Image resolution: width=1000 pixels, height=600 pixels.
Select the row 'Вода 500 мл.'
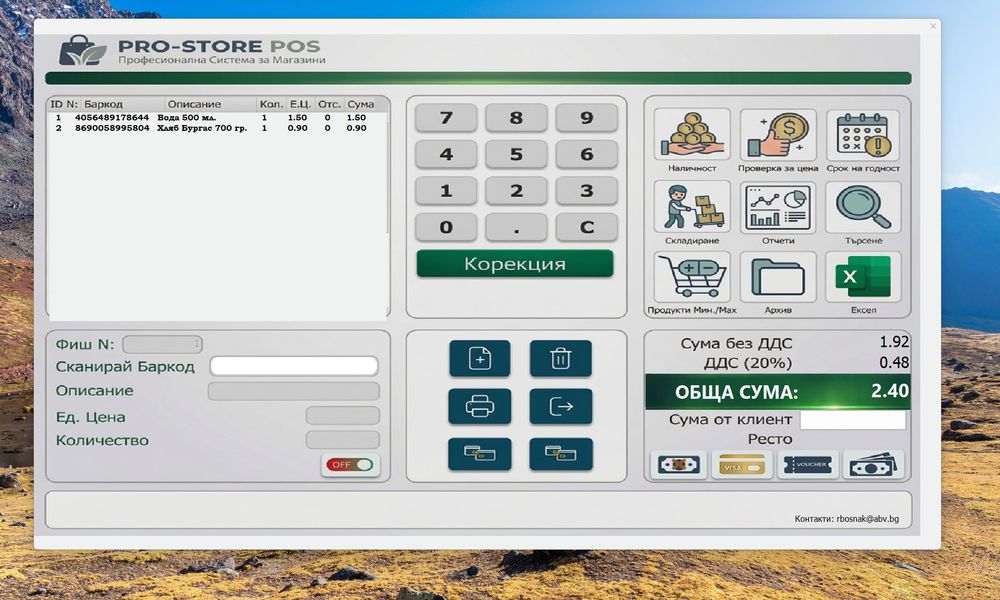(217, 118)
